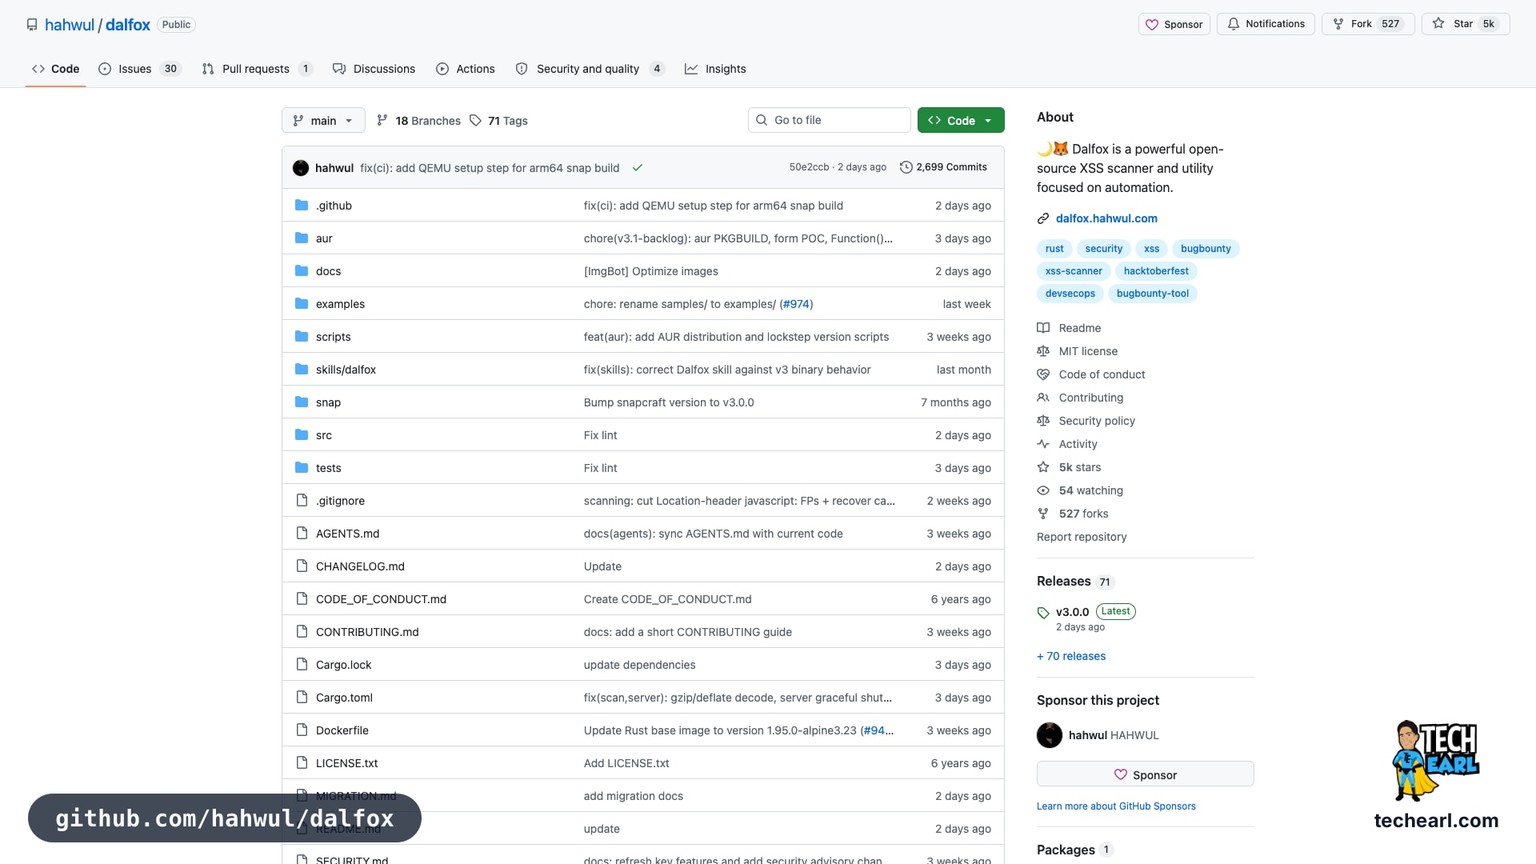1536x864 pixels.
Task: Show the + 70 releases link
Action: tap(1071, 656)
